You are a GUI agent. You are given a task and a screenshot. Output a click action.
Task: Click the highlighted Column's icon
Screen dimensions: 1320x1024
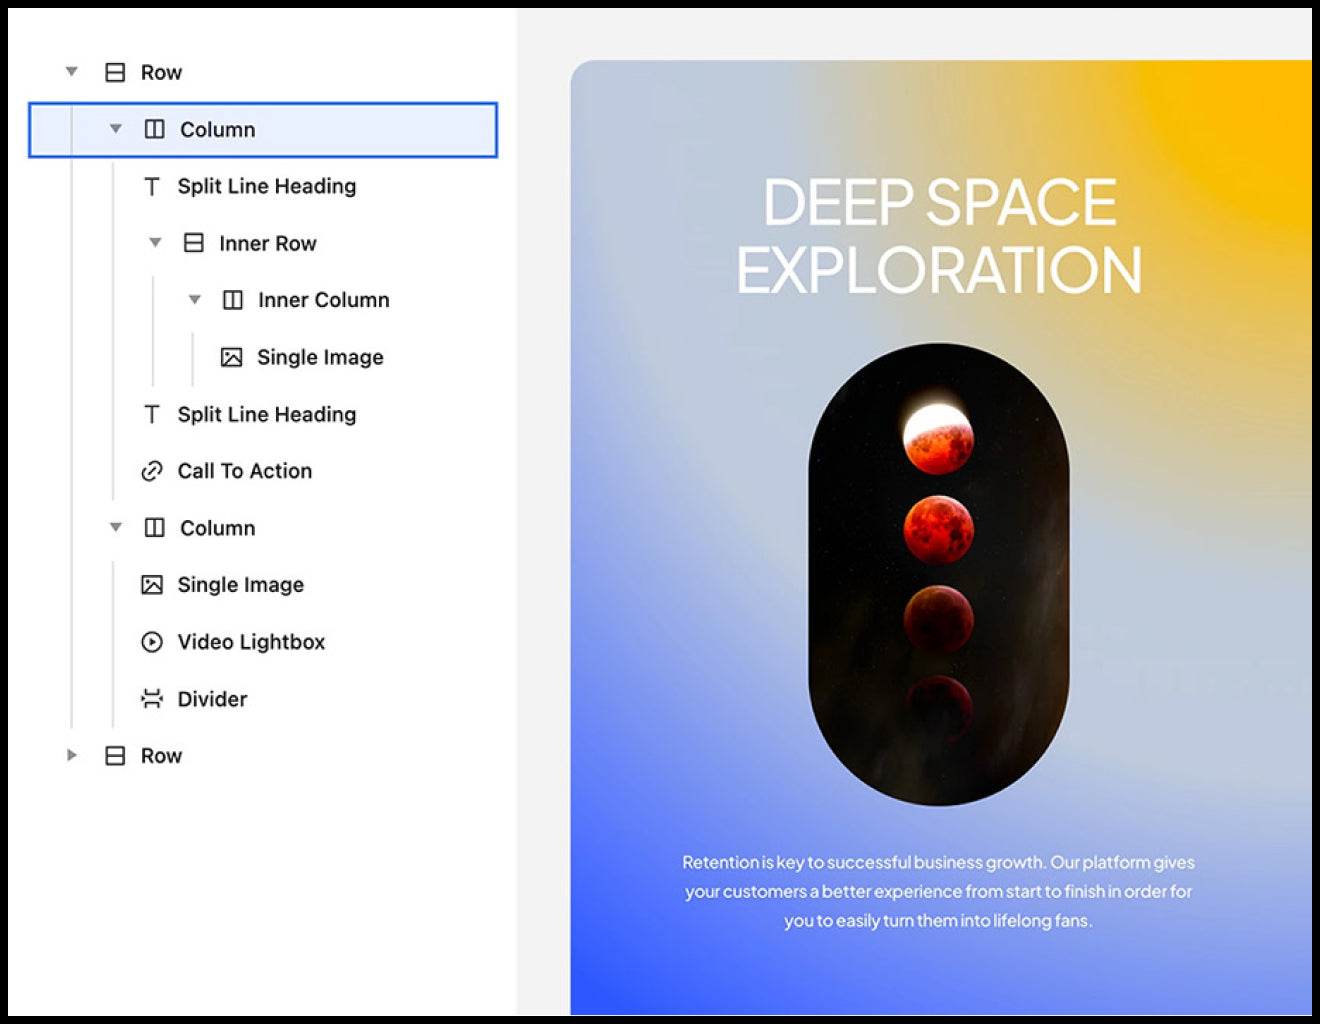tap(155, 129)
